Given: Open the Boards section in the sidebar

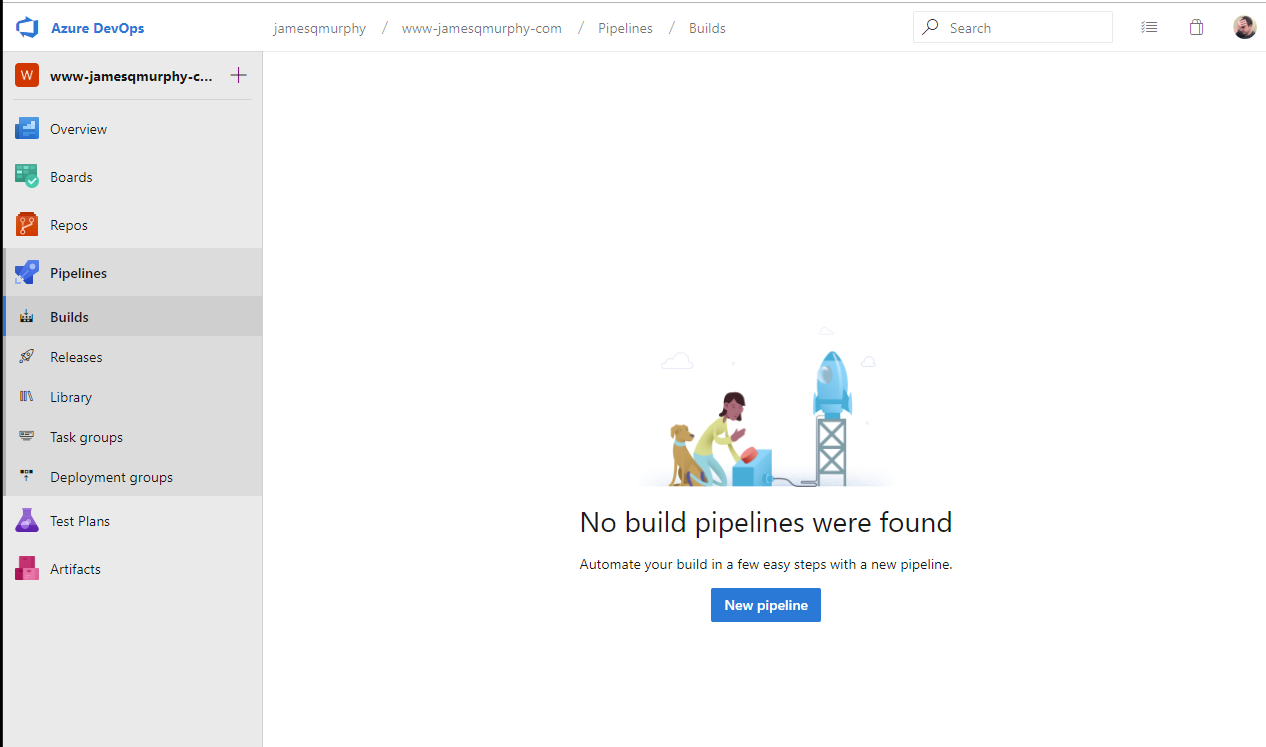Looking at the screenshot, I should coord(70,176).
